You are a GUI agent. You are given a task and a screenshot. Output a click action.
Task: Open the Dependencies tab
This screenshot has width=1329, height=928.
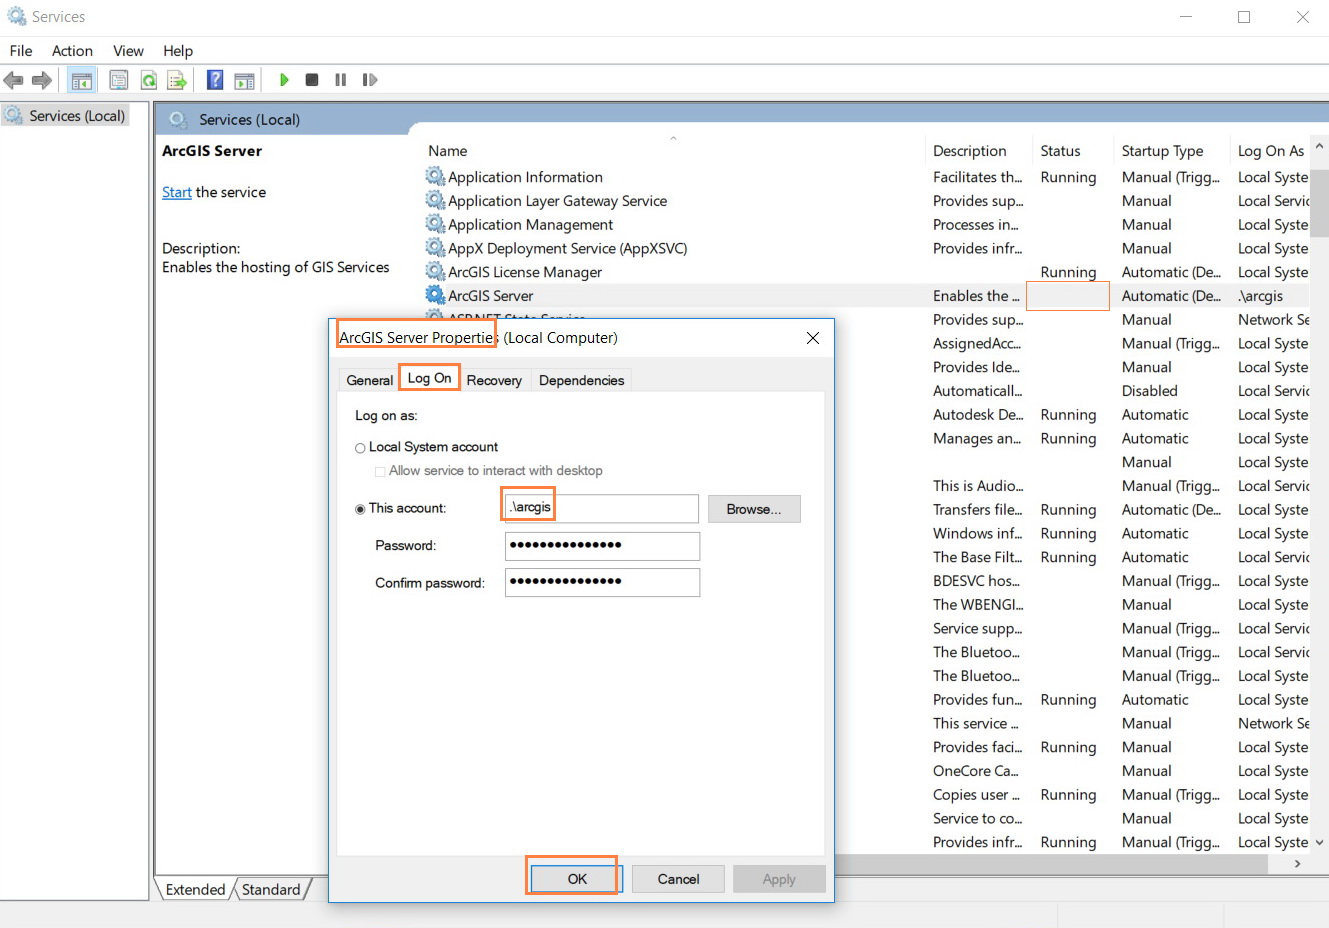coord(581,380)
